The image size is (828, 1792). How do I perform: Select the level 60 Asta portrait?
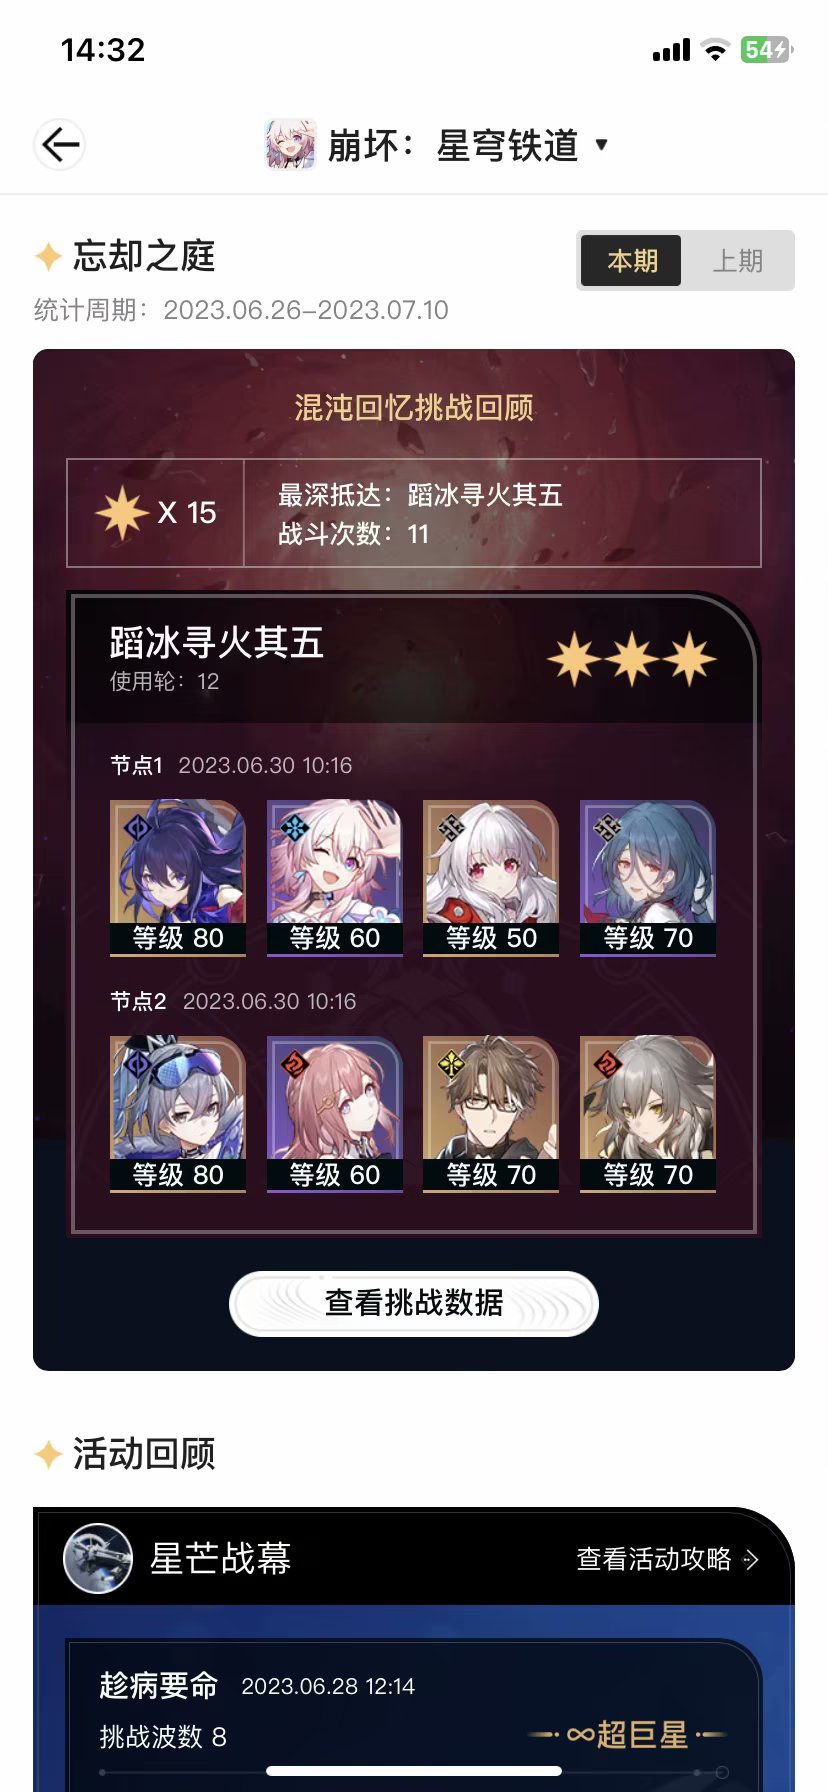pos(335,1114)
